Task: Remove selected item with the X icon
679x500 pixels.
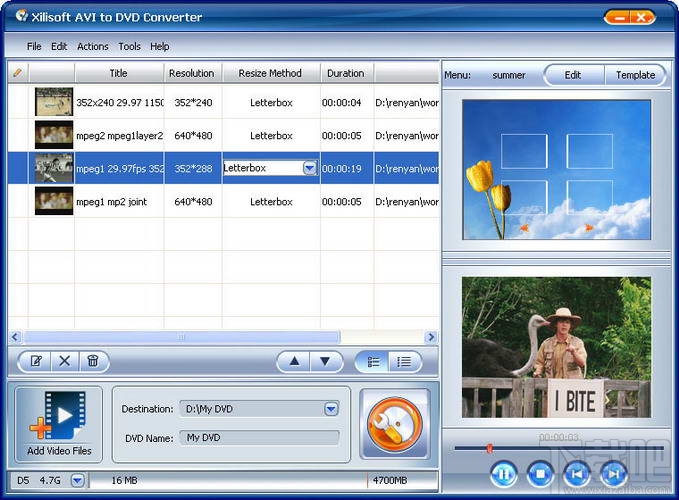Action: point(65,361)
